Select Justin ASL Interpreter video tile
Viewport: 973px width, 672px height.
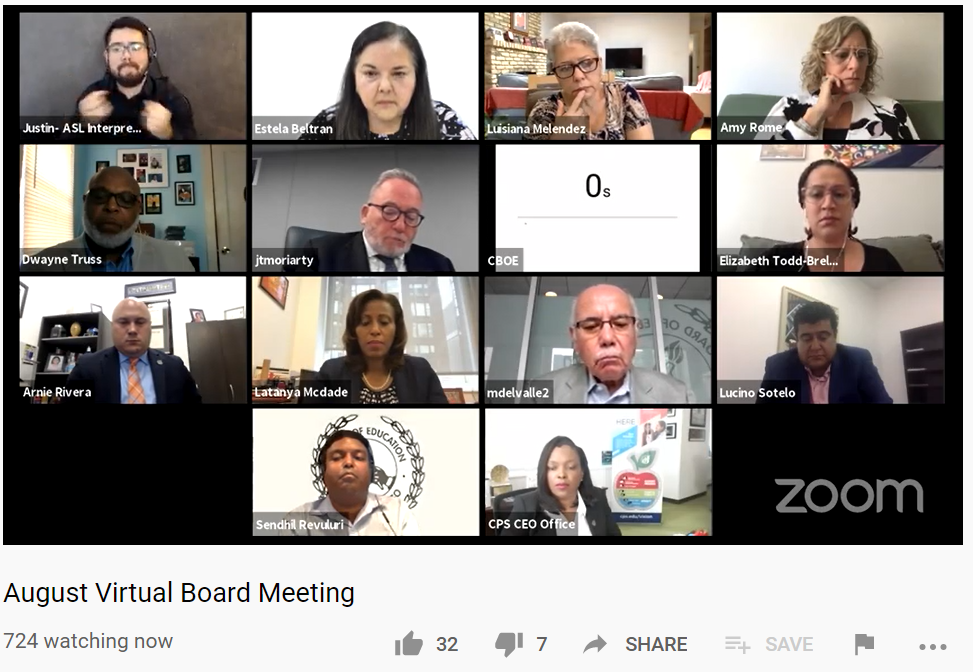pos(133,76)
